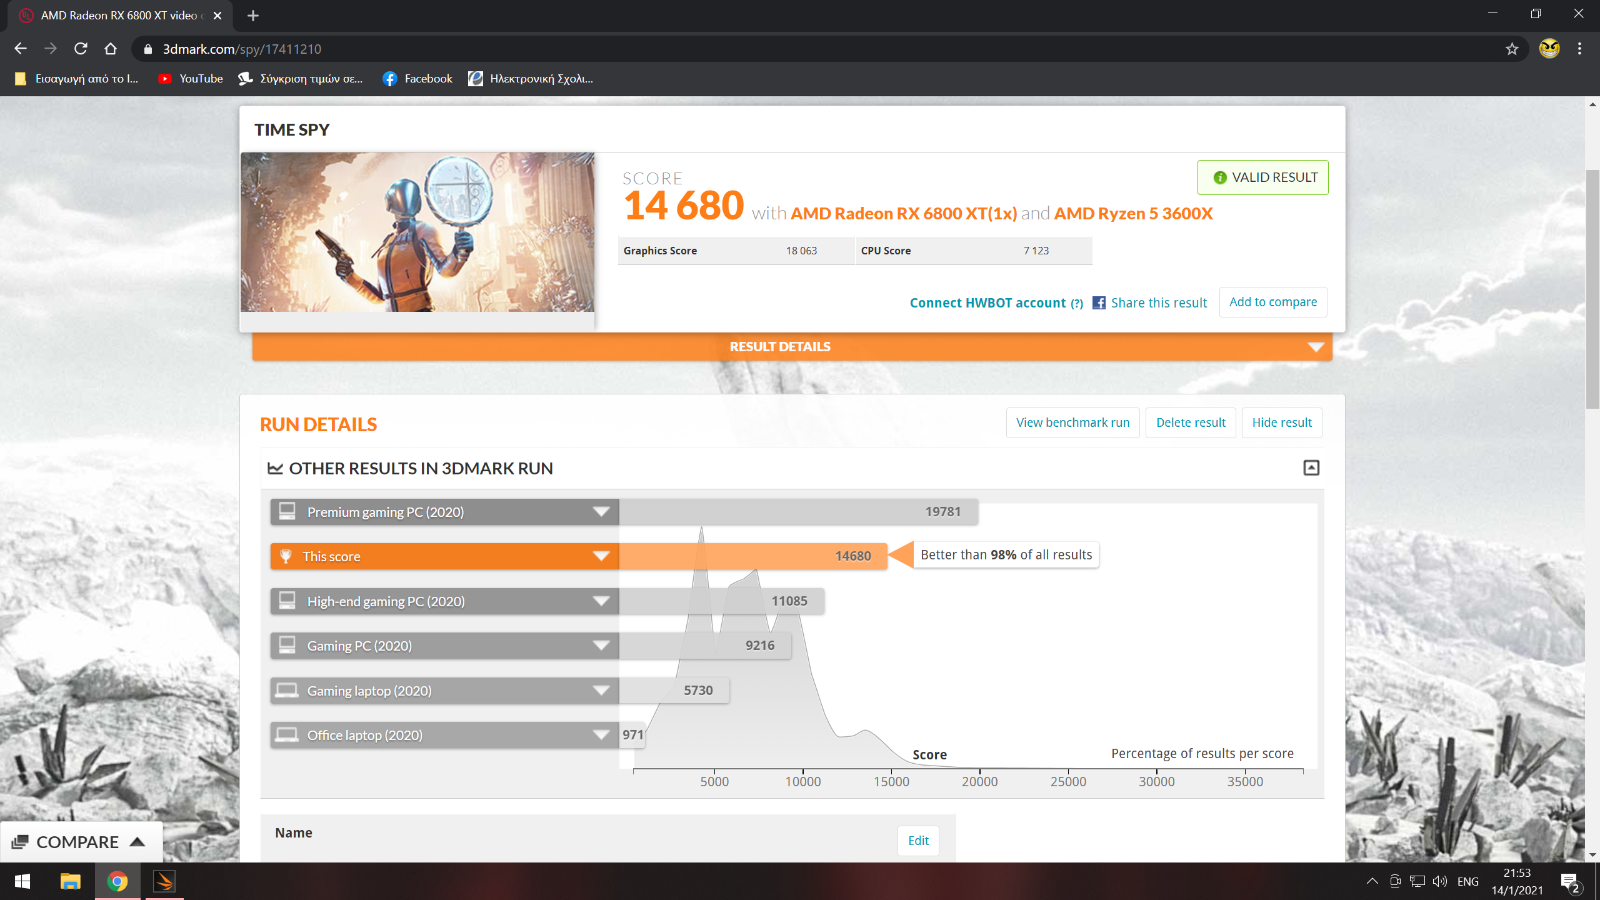Open the Chrome profile avatar
Screen dimensions: 1600x900
[1549, 48]
